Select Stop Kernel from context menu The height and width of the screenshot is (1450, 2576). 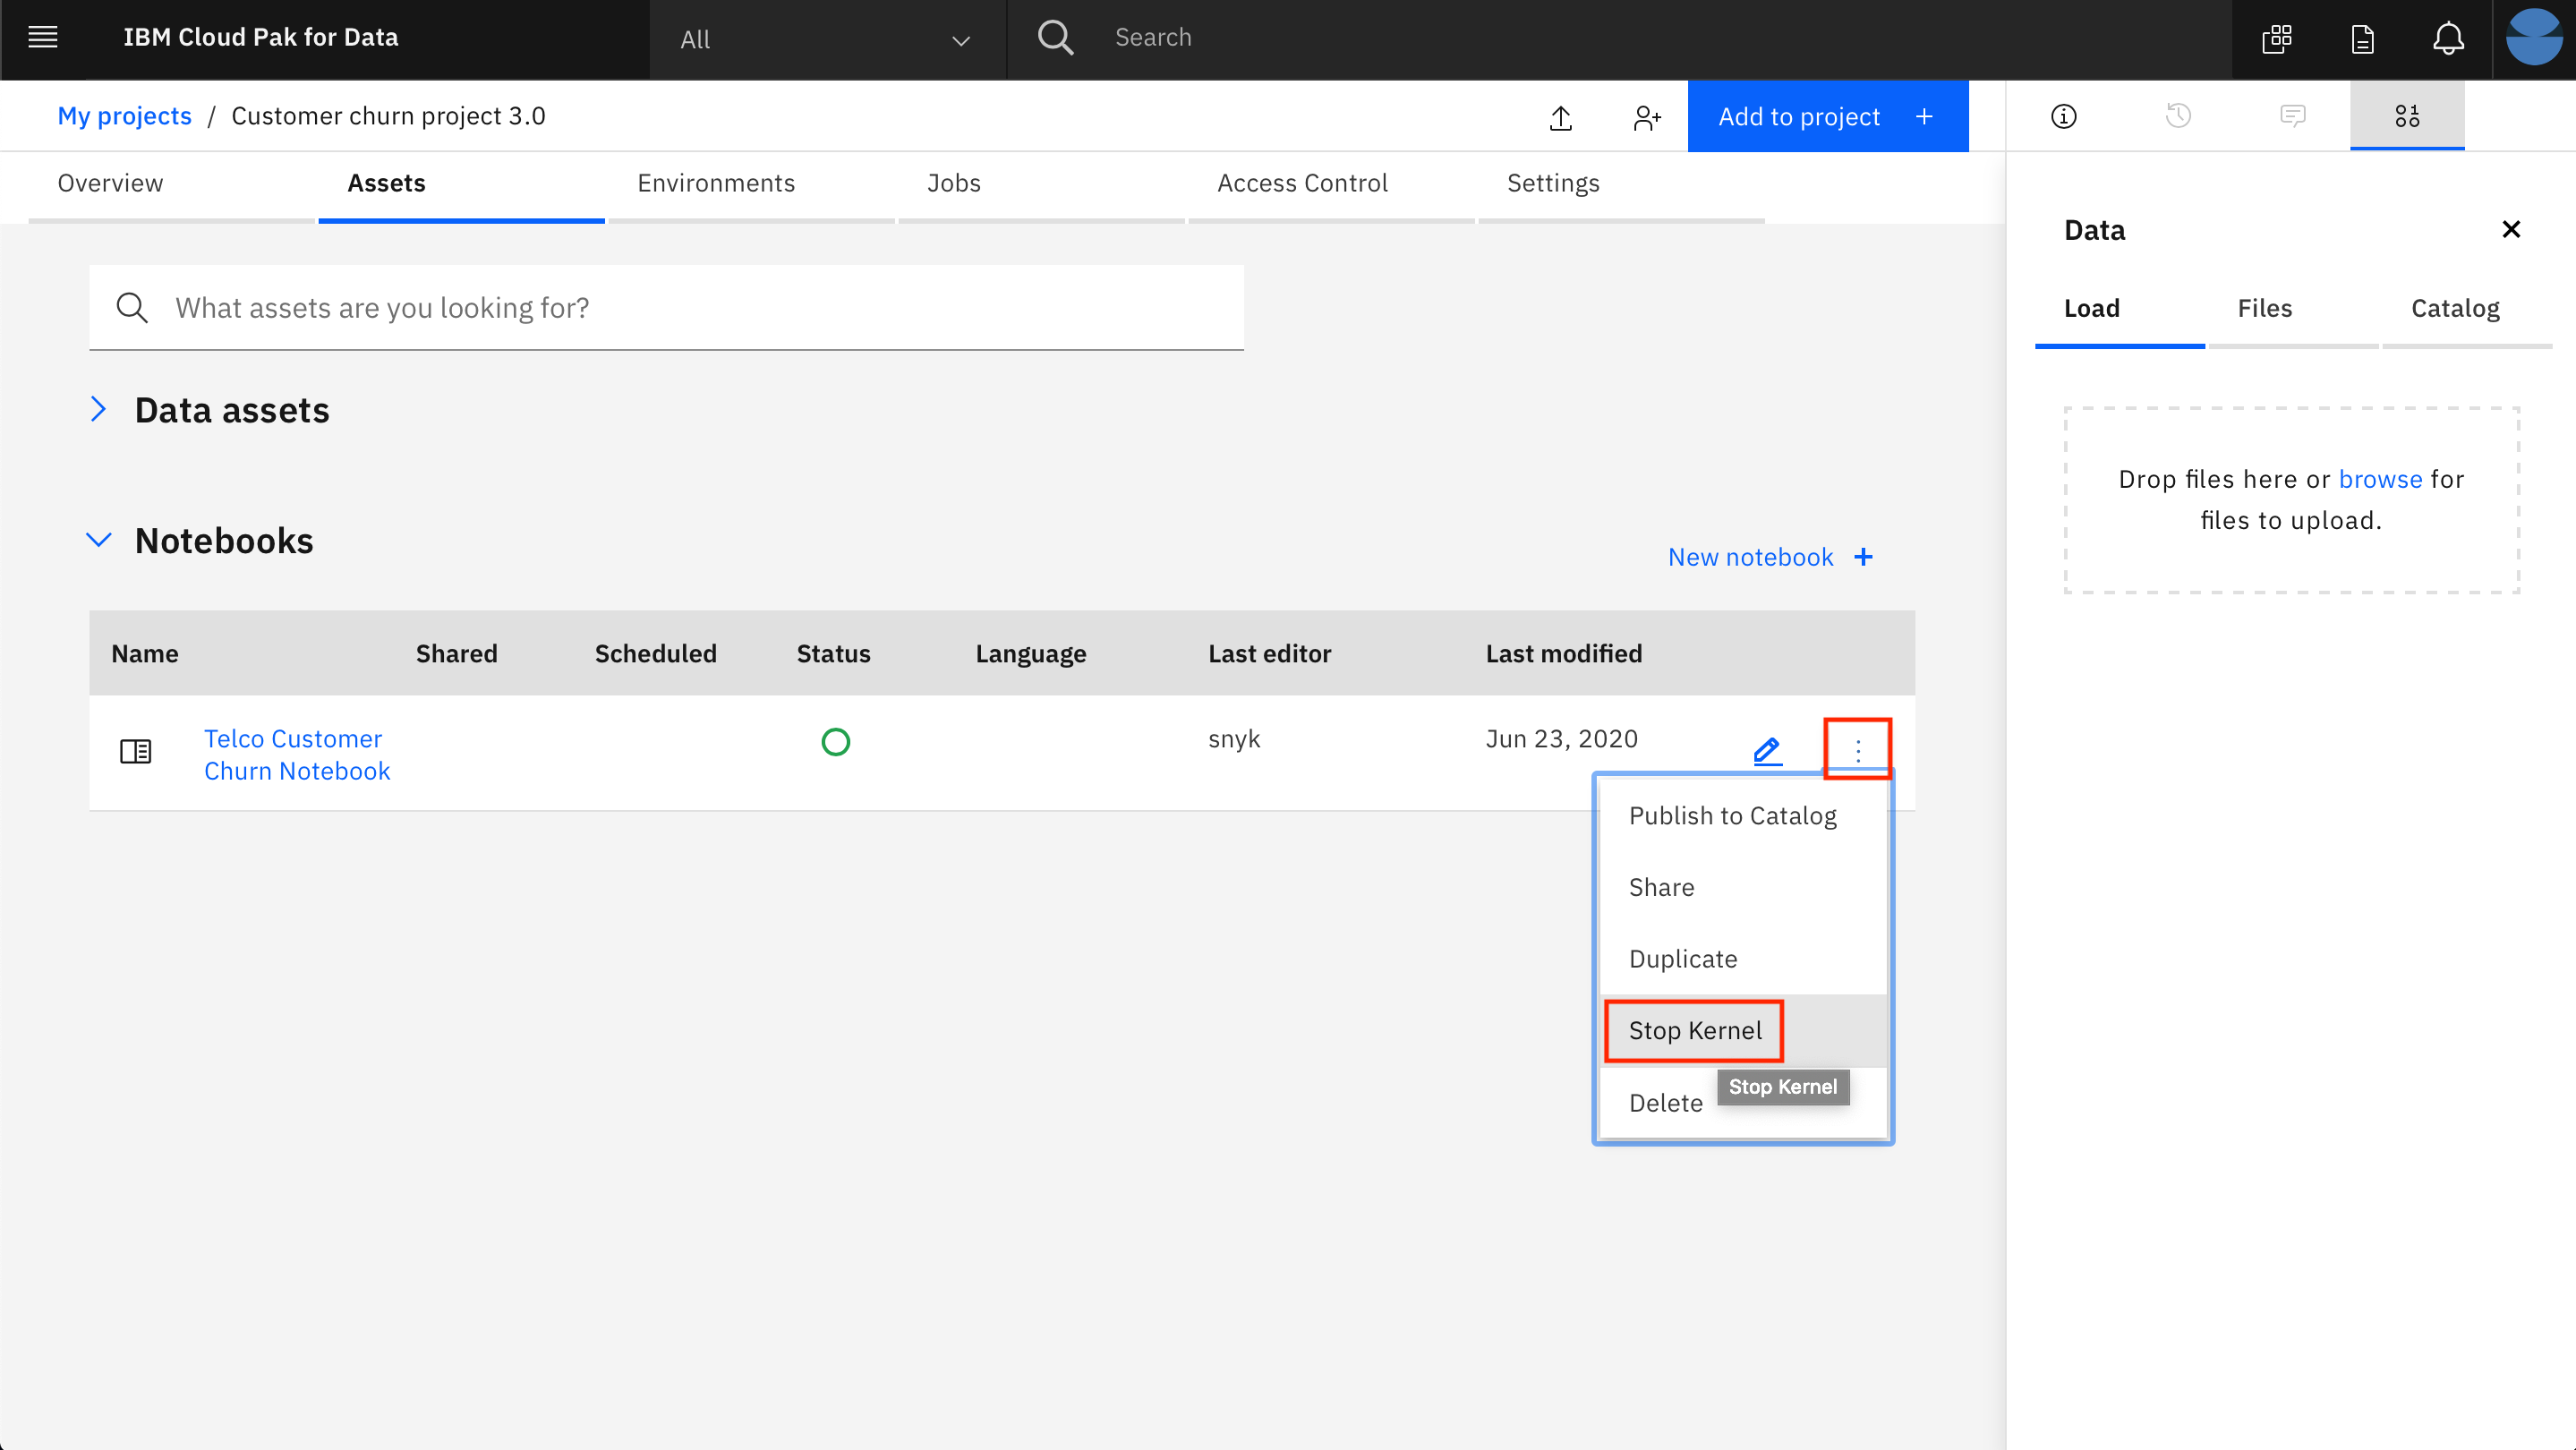coord(1694,1030)
